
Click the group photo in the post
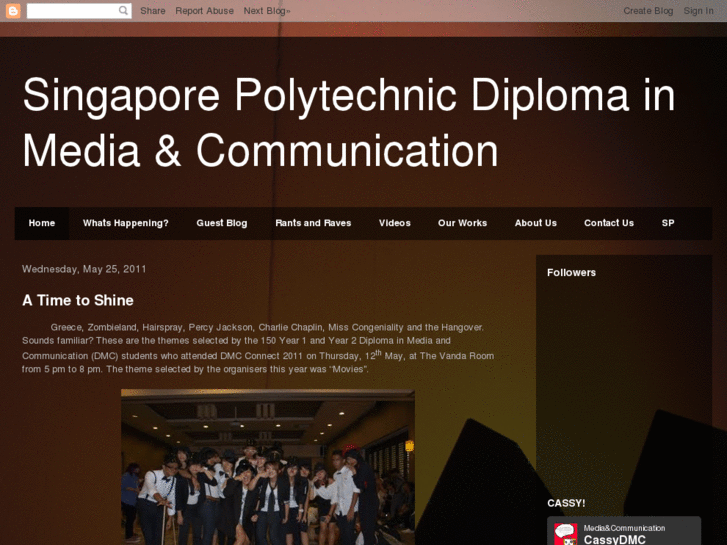coord(268,467)
